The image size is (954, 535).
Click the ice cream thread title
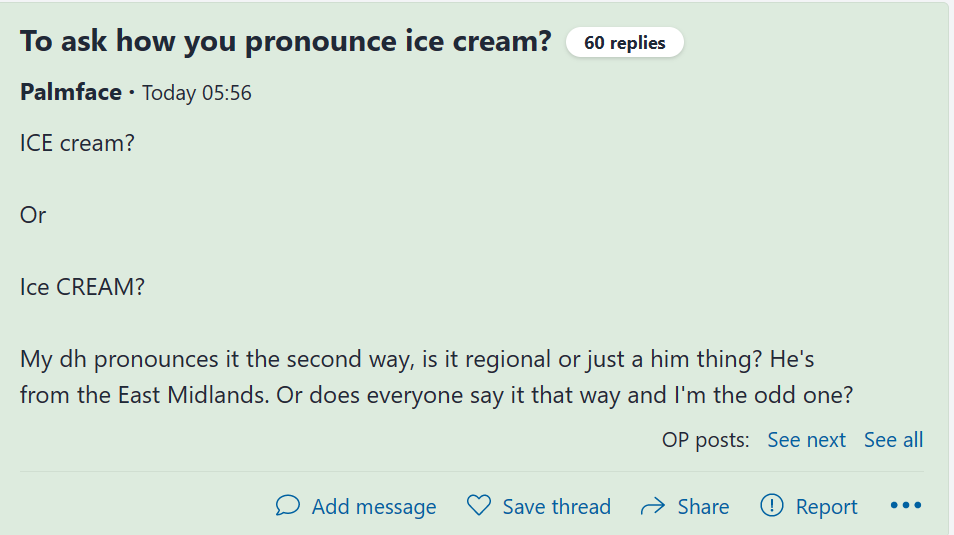pyautogui.click(x=286, y=42)
